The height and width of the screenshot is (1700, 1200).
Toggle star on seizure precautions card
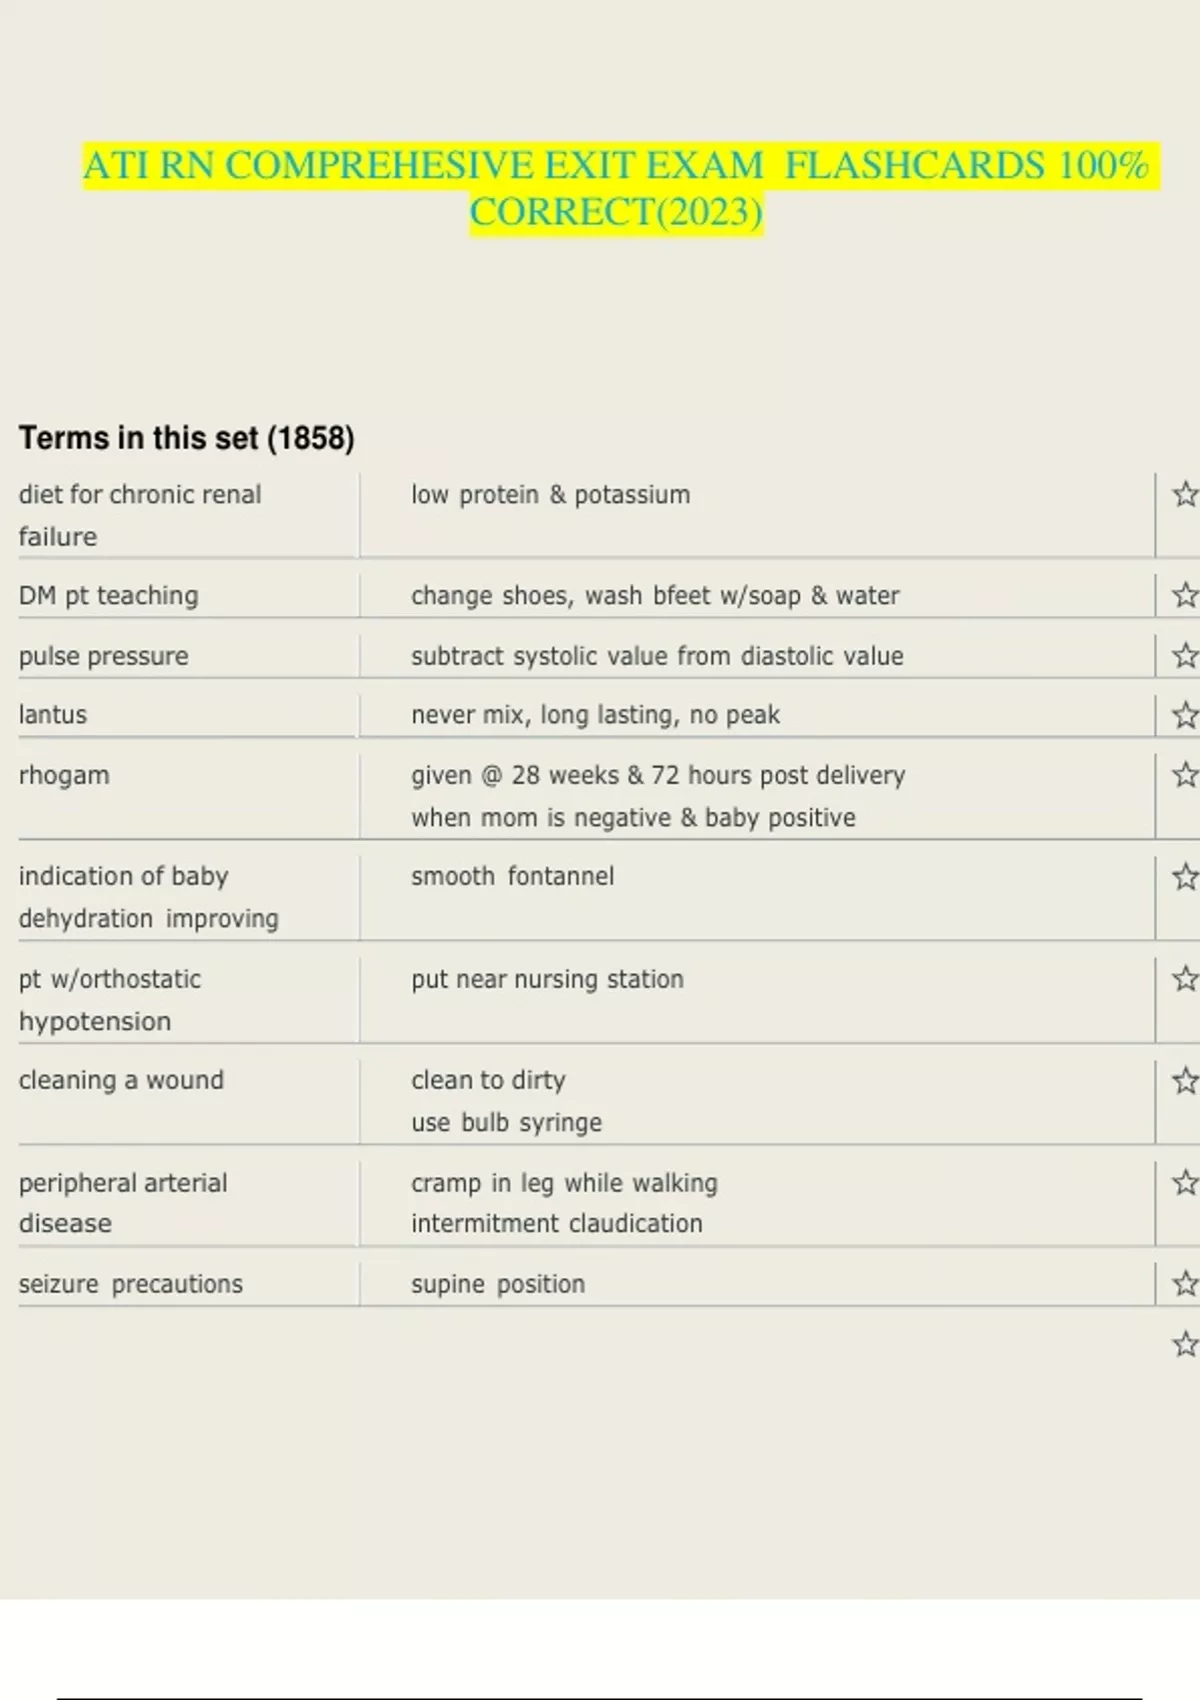pos(1185,1284)
